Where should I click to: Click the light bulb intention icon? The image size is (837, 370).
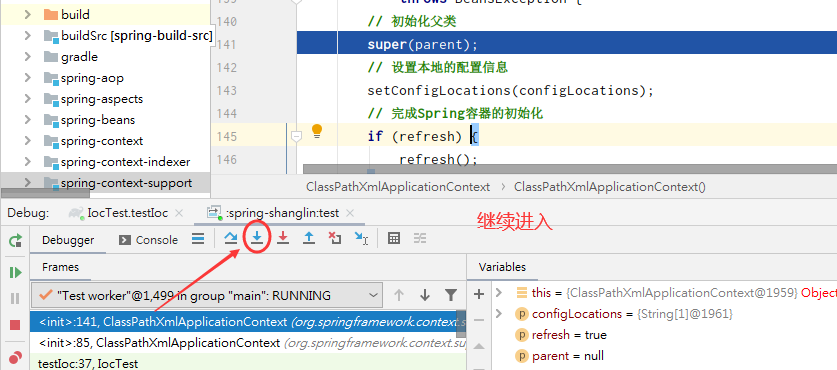[317, 131]
